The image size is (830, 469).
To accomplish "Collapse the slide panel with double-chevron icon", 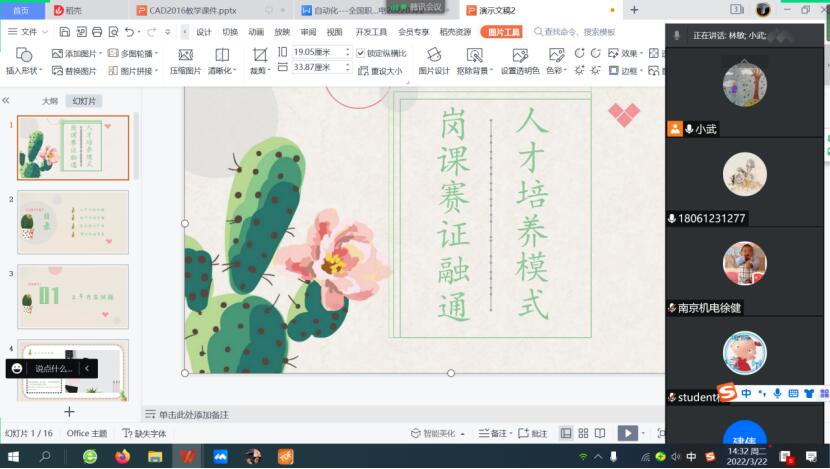I will tap(6, 101).
